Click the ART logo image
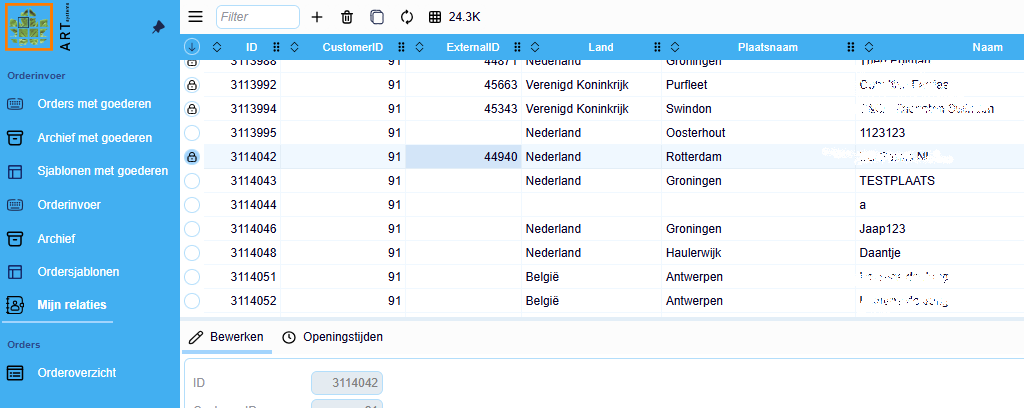Image resolution: width=1024 pixels, height=408 pixels. click(29, 27)
